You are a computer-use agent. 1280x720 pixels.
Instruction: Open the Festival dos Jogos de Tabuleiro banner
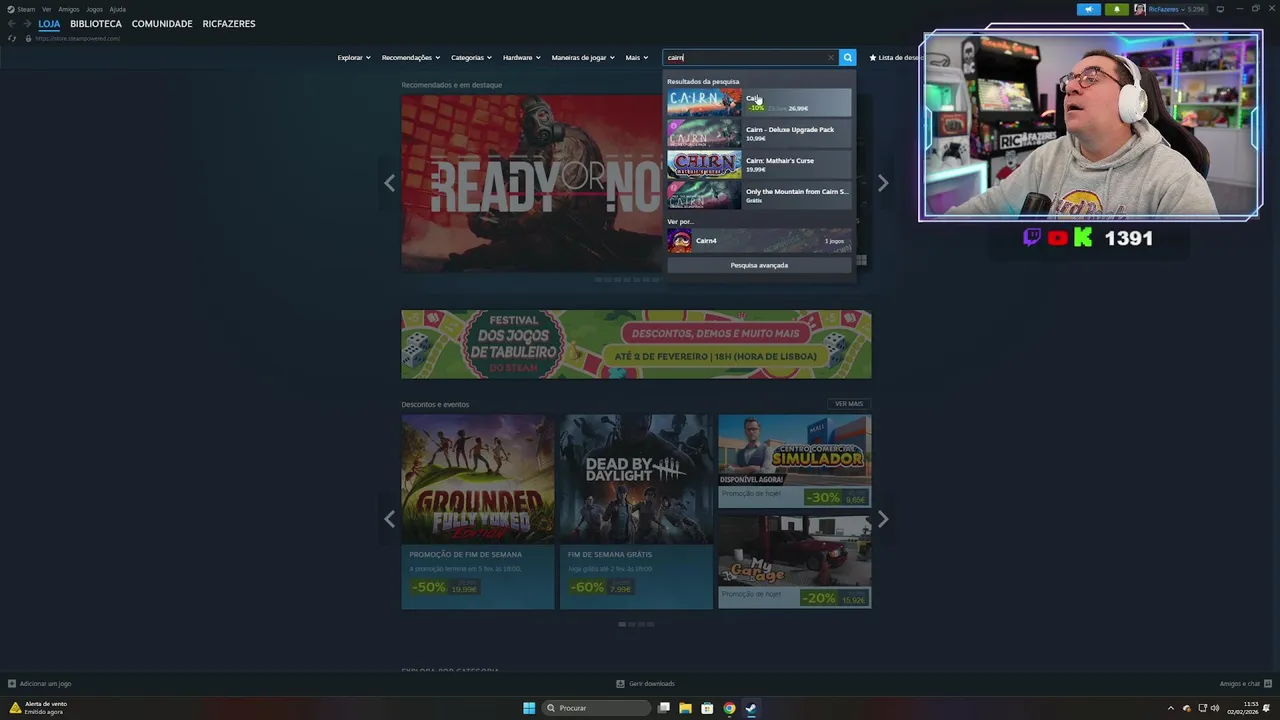tap(636, 345)
